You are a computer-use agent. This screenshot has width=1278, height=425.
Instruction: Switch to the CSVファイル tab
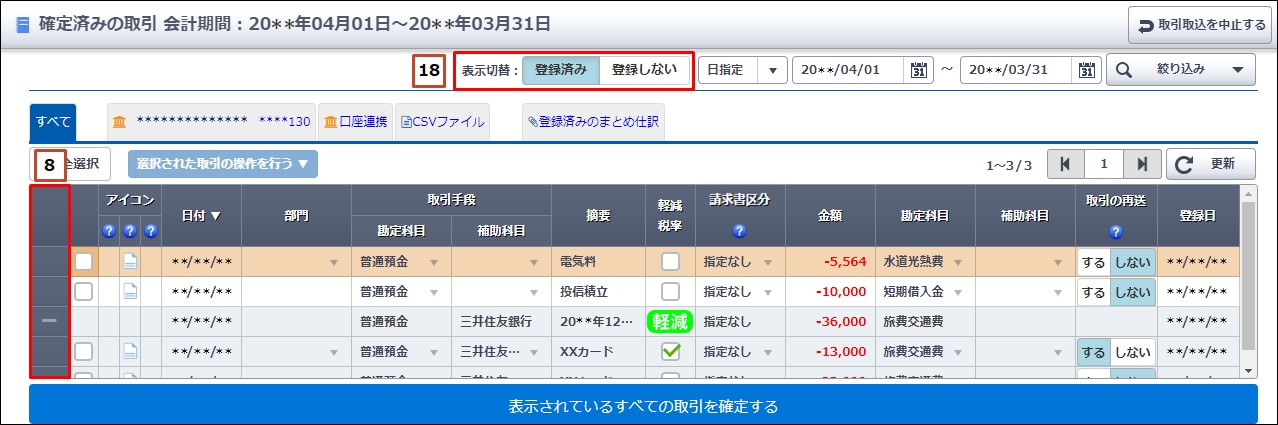pyautogui.click(x=442, y=122)
